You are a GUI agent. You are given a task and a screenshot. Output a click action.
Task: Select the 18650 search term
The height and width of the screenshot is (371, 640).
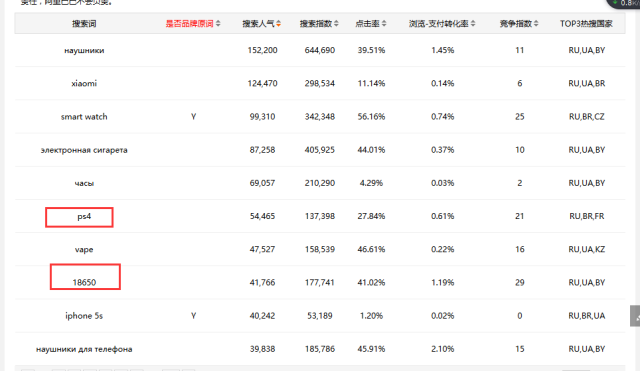pyautogui.click(x=84, y=282)
